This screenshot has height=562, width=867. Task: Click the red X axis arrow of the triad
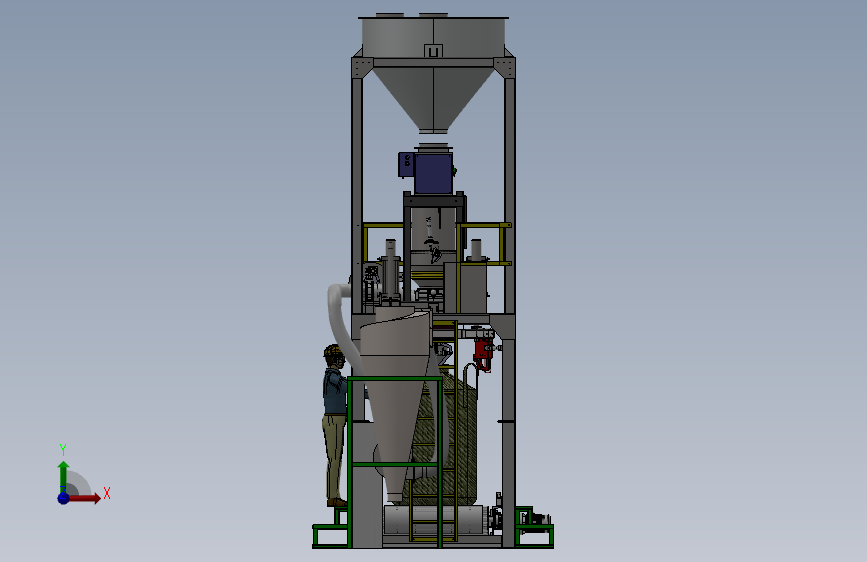click(x=84, y=498)
